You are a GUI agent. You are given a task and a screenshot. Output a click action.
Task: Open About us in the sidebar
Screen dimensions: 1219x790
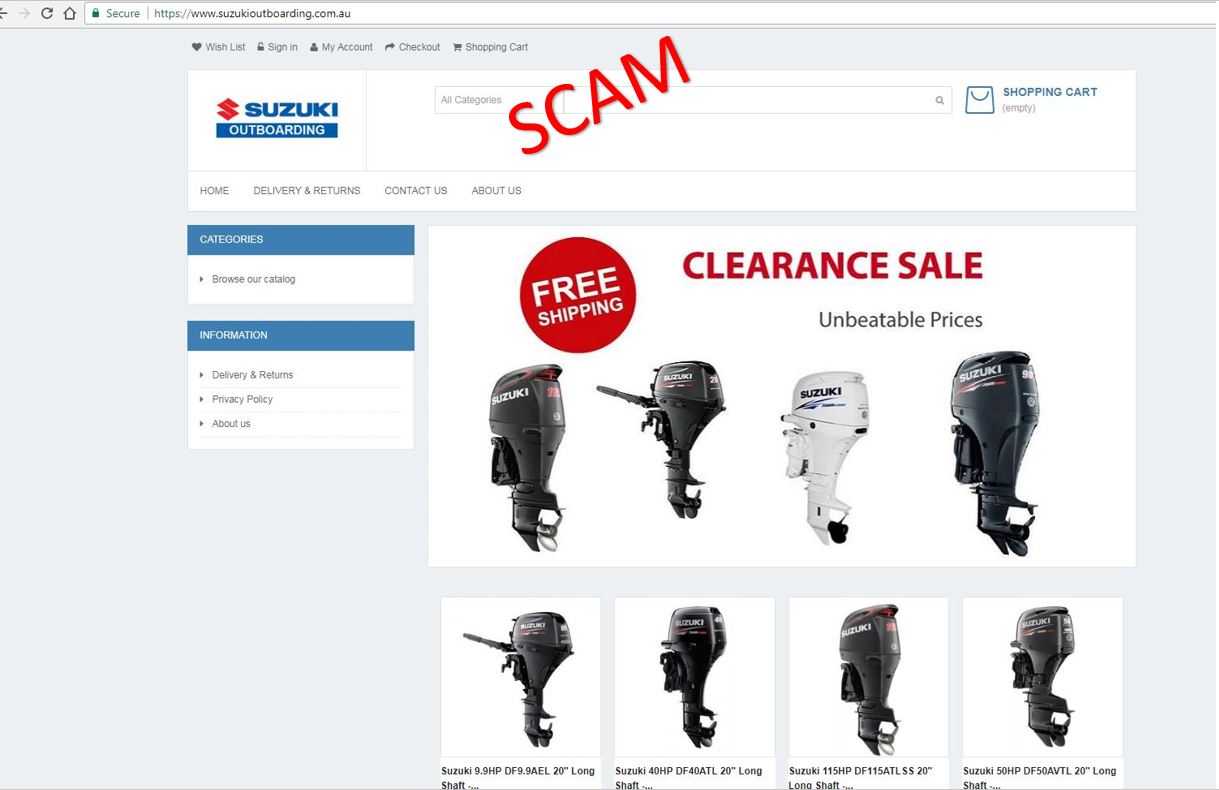click(x=231, y=424)
